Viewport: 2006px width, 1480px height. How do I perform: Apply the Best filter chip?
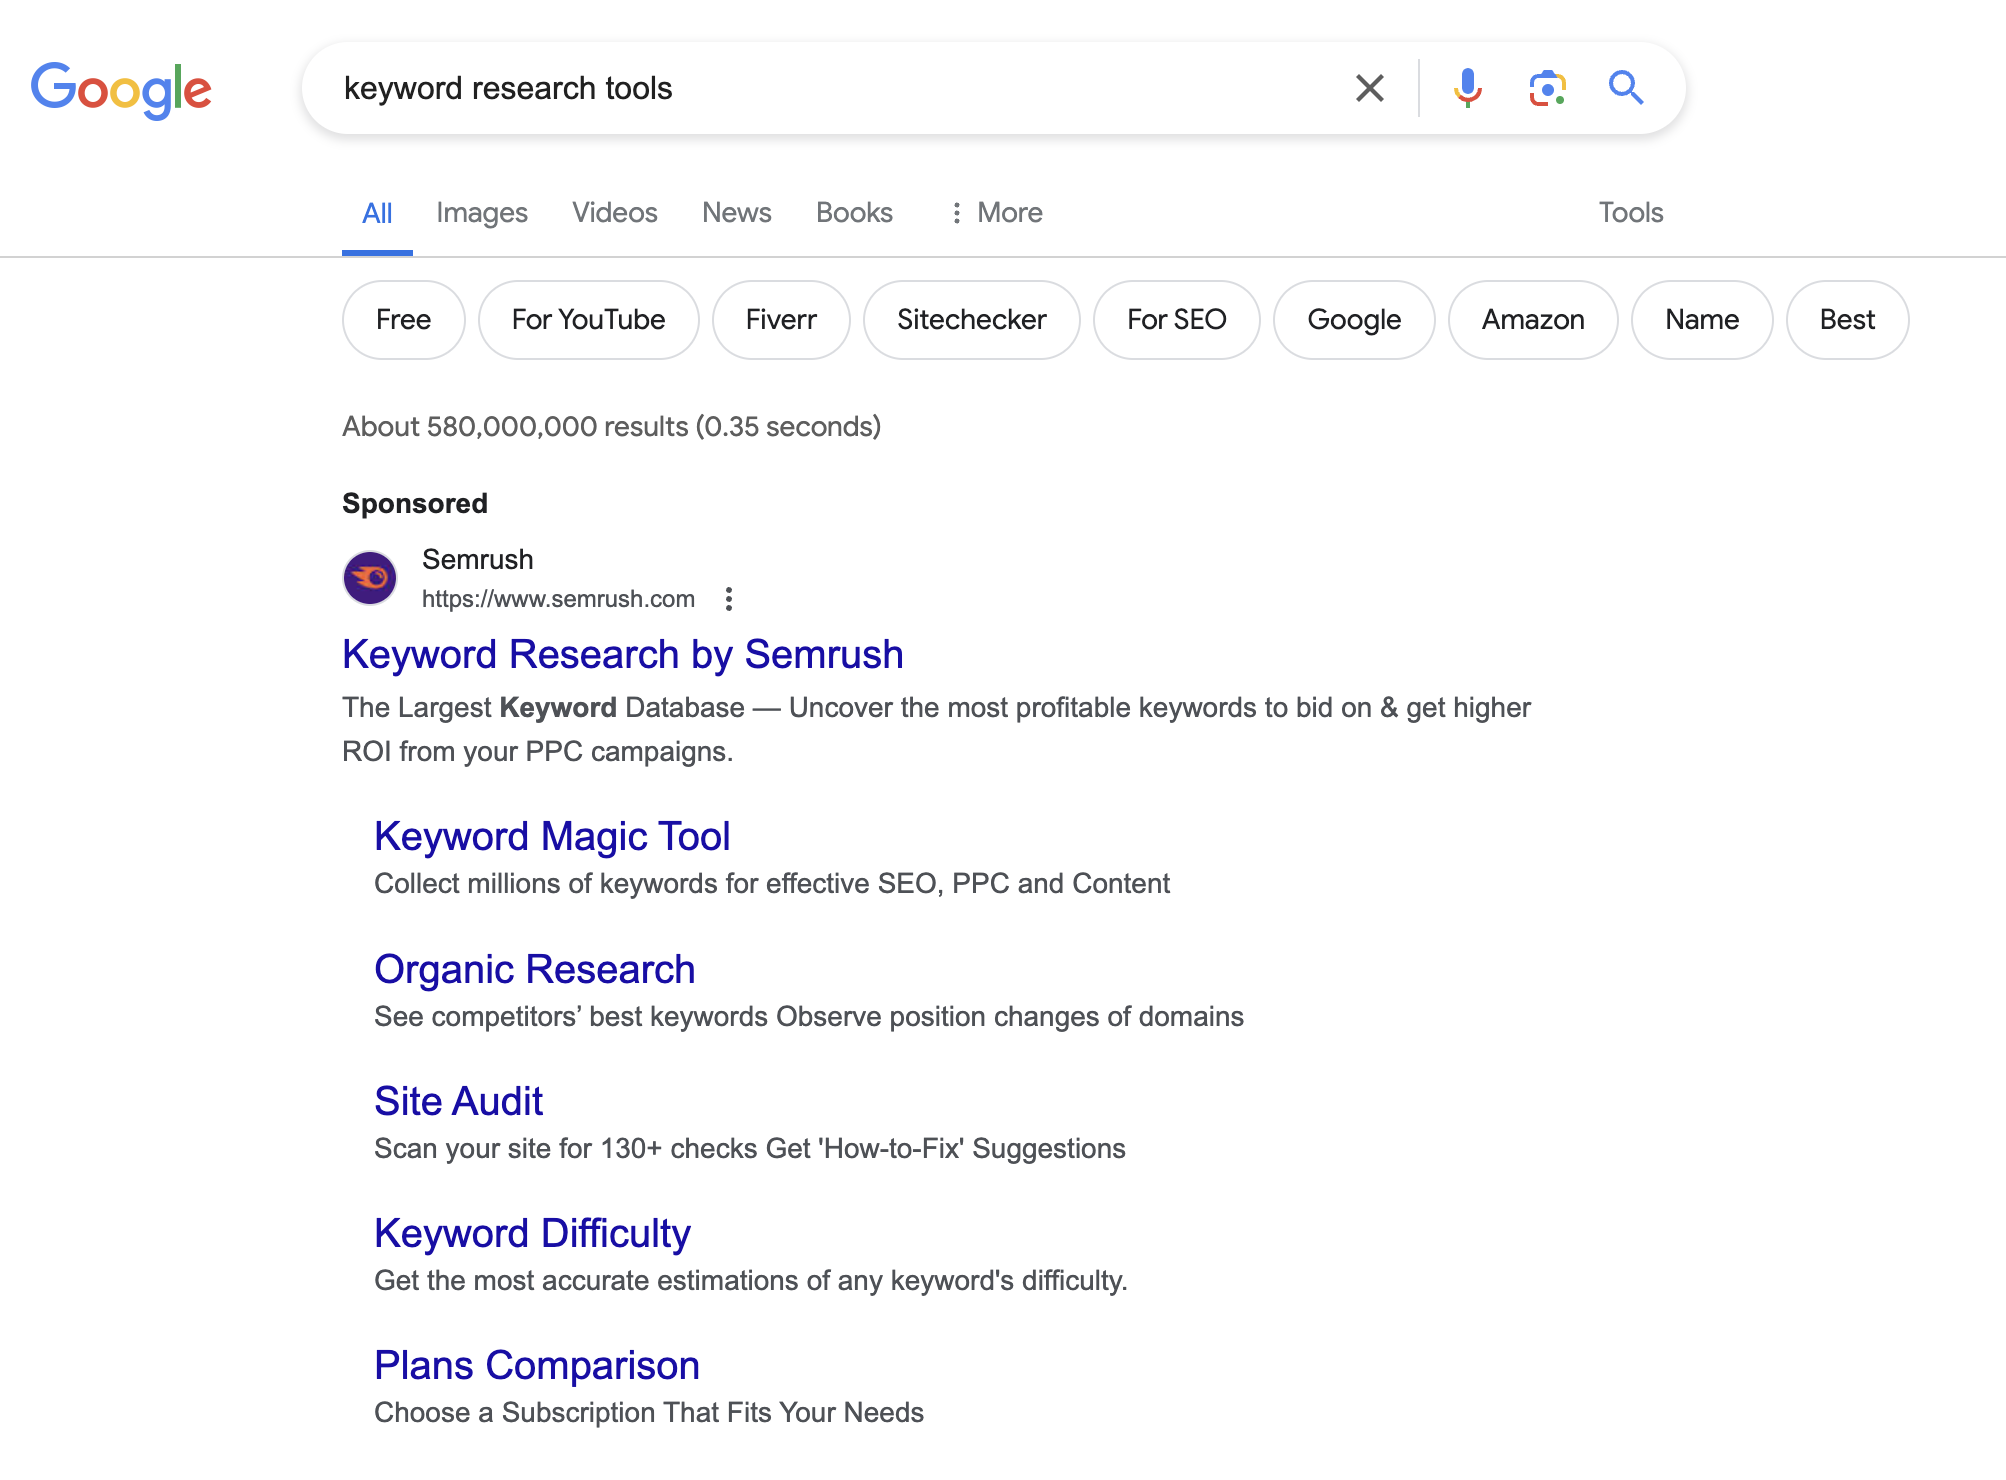coord(1848,320)
